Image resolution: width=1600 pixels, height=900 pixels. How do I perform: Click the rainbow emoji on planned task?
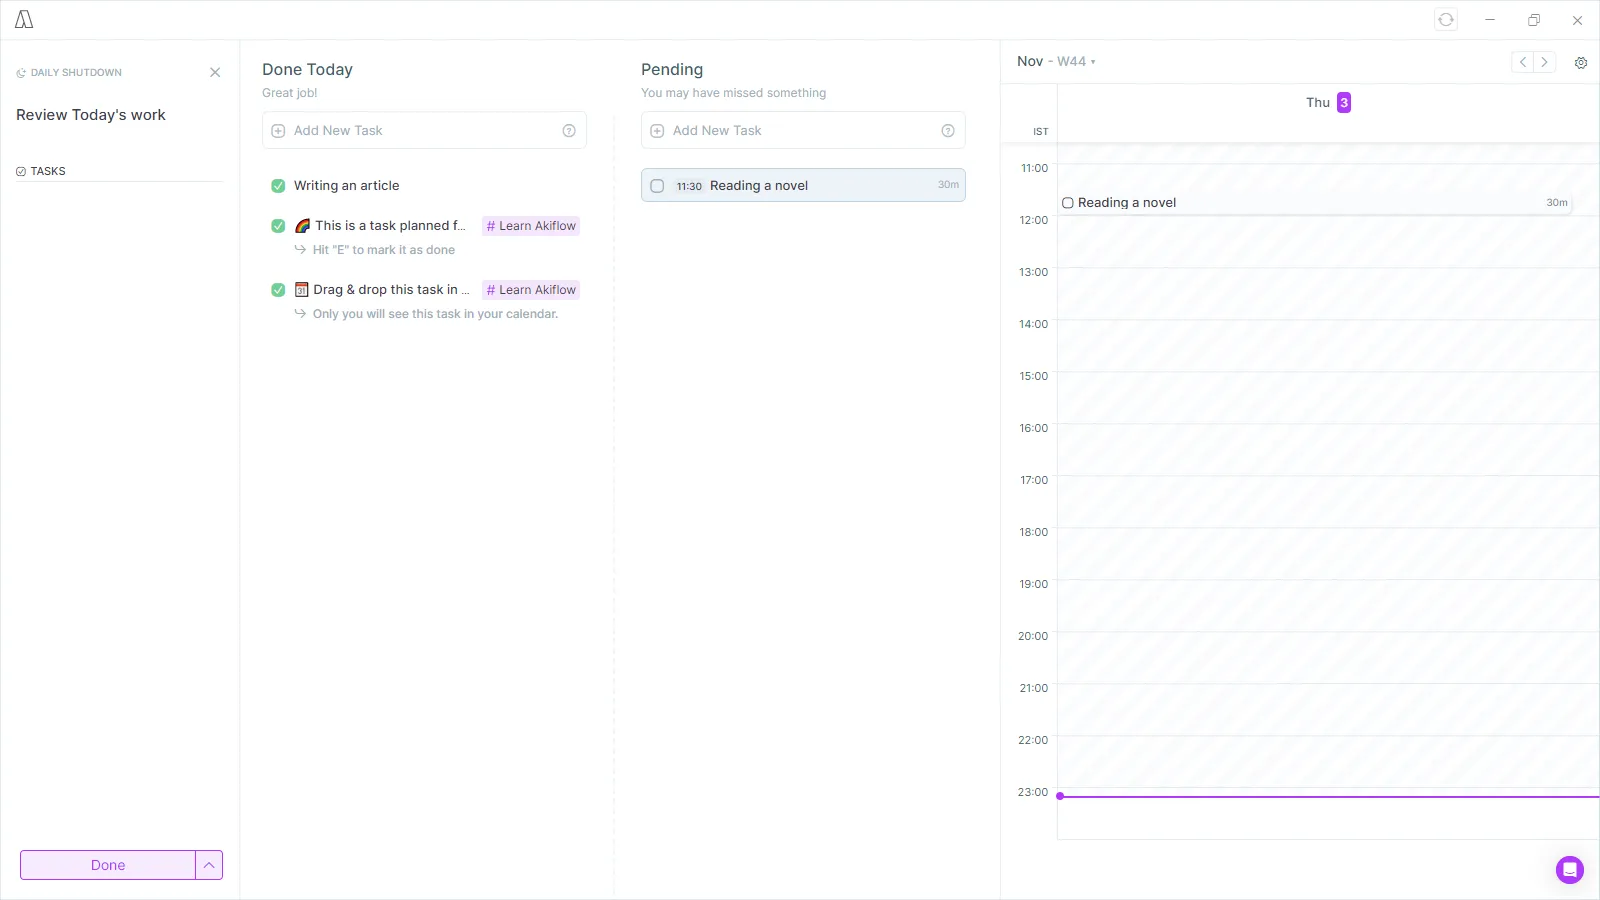(x=302, y=226)
